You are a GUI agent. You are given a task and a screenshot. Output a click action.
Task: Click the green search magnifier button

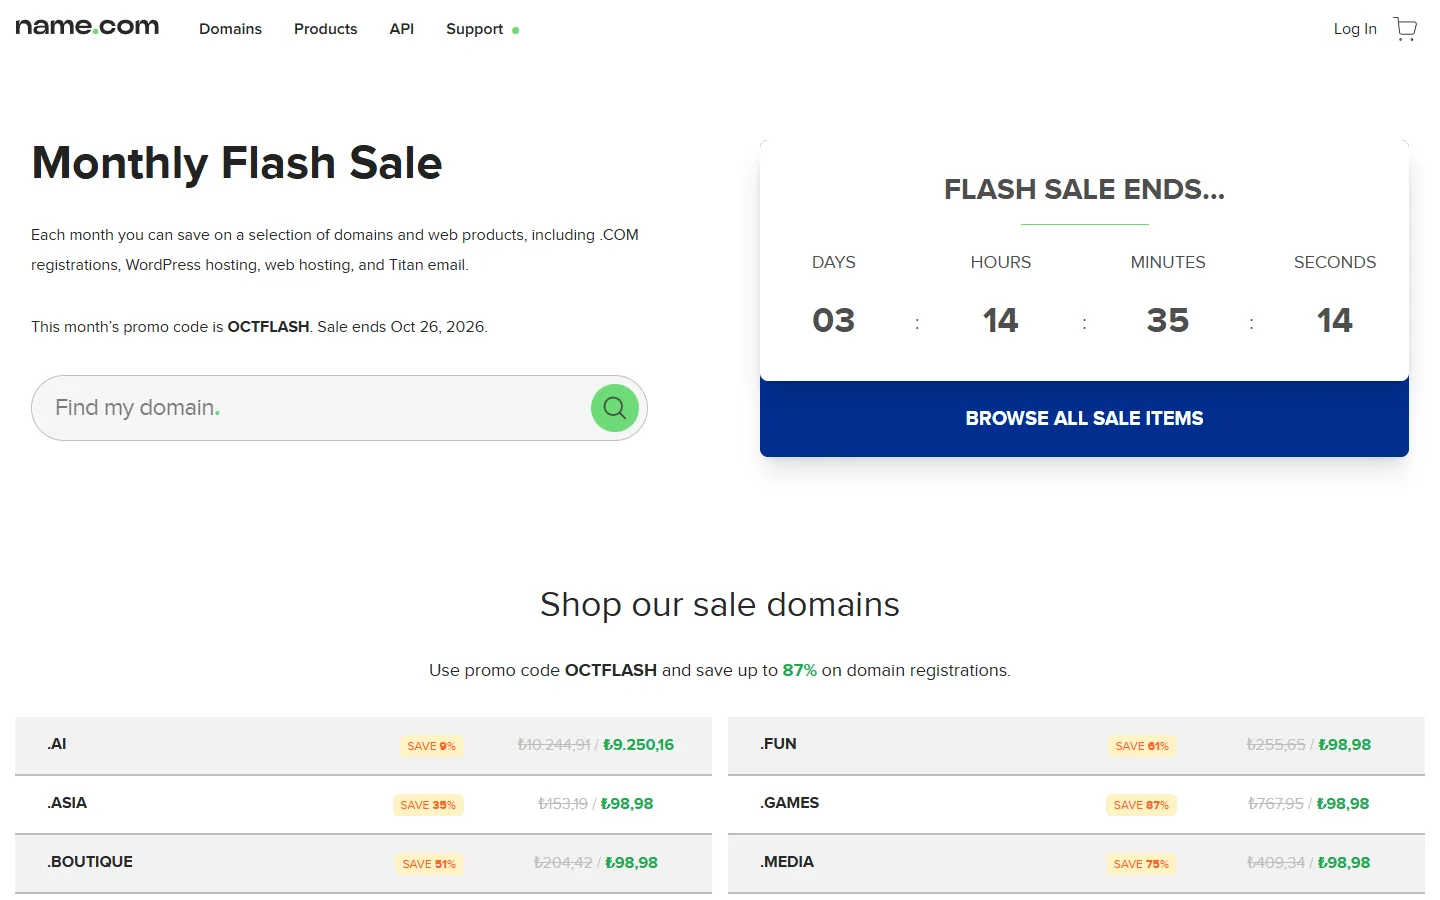615,408
